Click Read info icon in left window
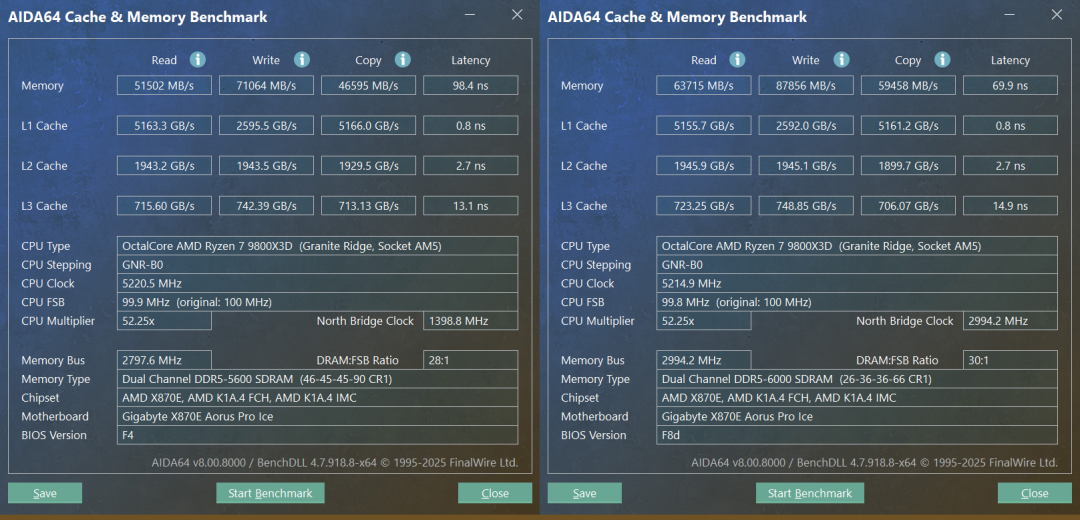The height and width of the screenshot is (520, 1080). pos(198,60)
